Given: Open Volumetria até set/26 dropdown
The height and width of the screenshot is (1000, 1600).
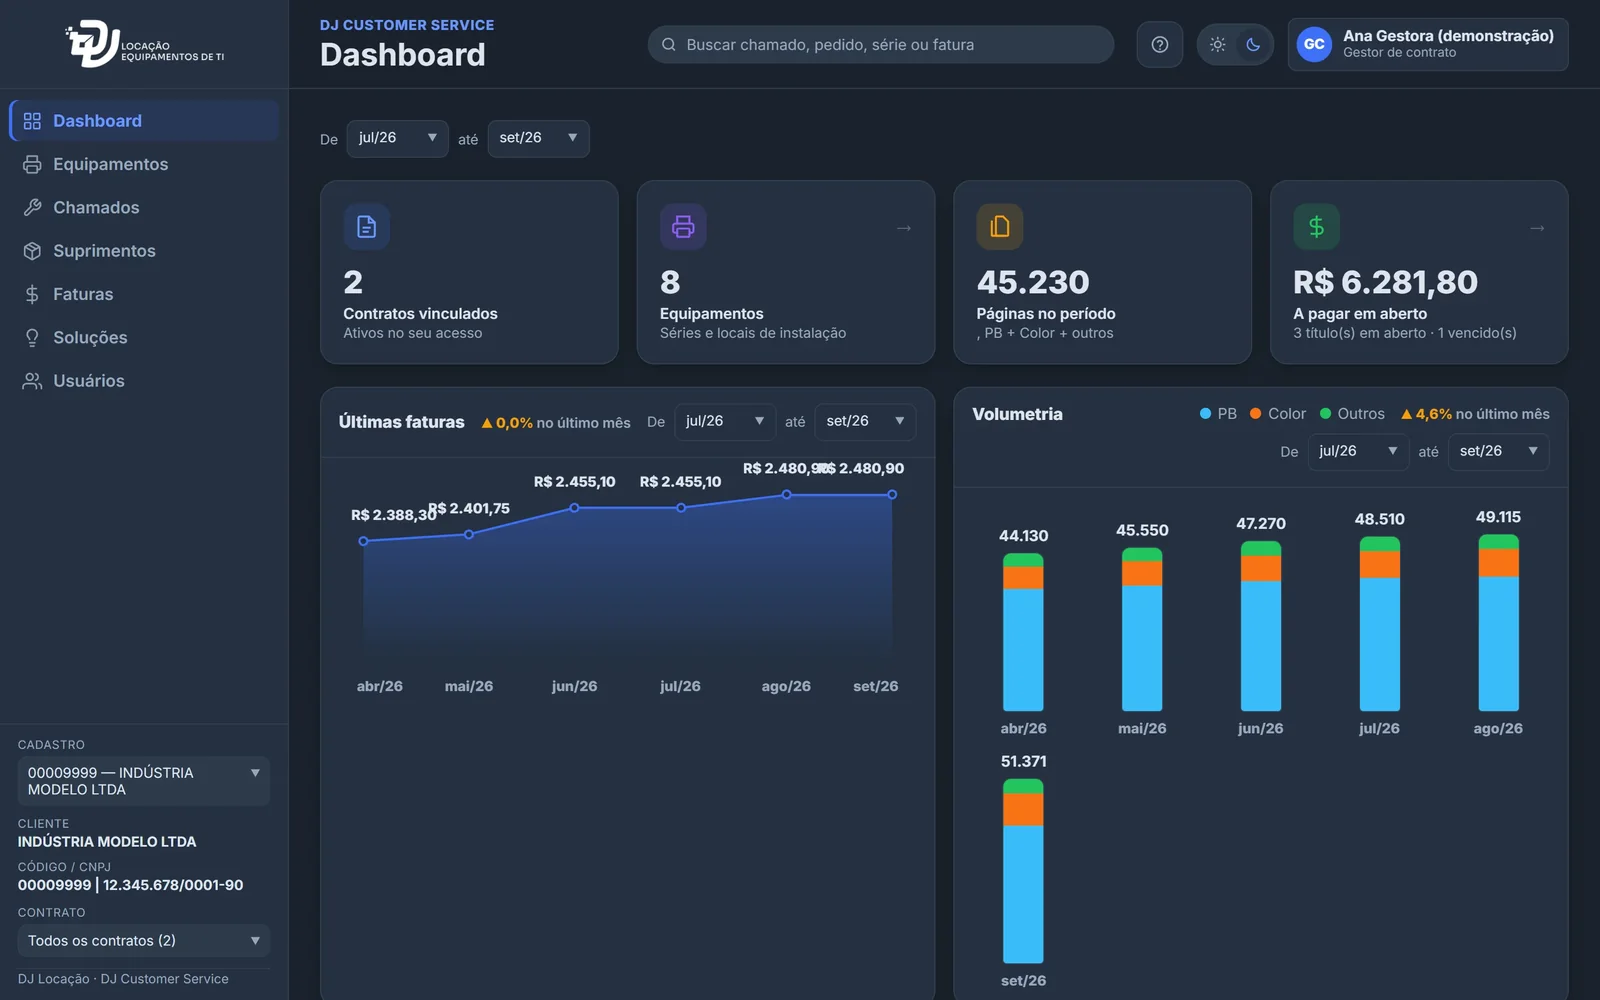Looking at the screenshot, I should 1498,452.
